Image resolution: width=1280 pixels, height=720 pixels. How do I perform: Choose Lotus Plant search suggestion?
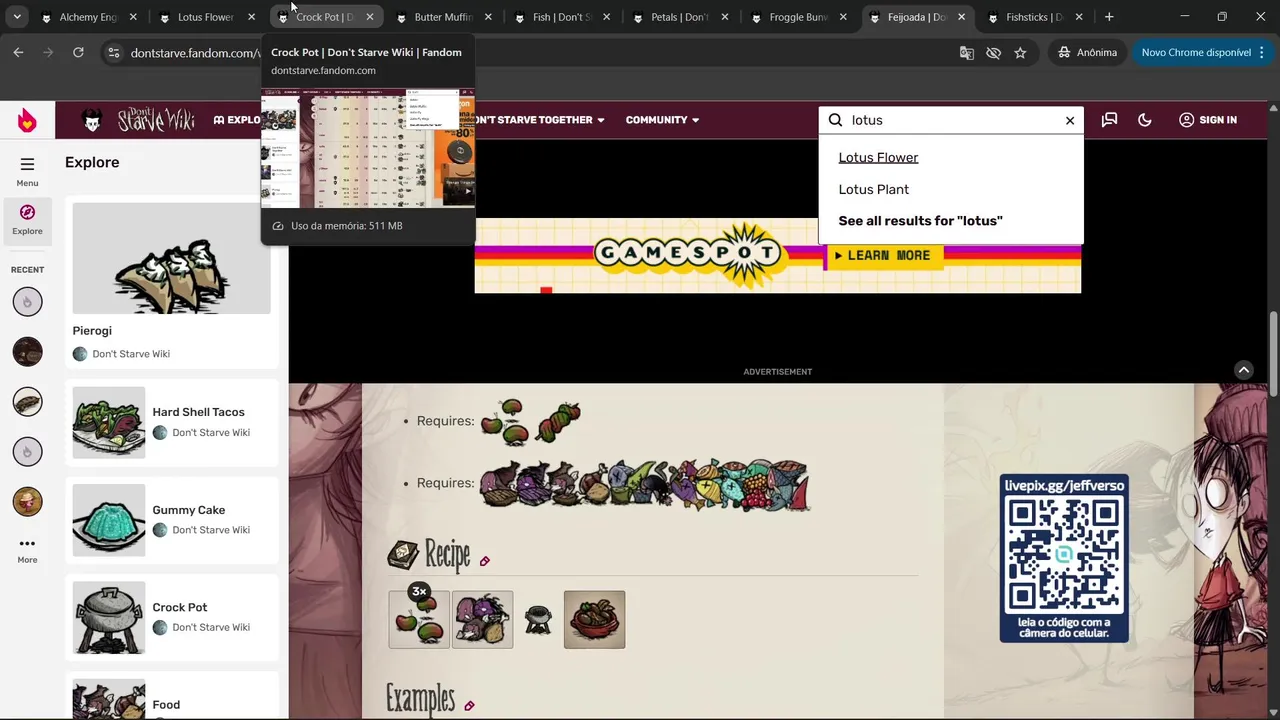pyautogui.click(x=874, y=189)
